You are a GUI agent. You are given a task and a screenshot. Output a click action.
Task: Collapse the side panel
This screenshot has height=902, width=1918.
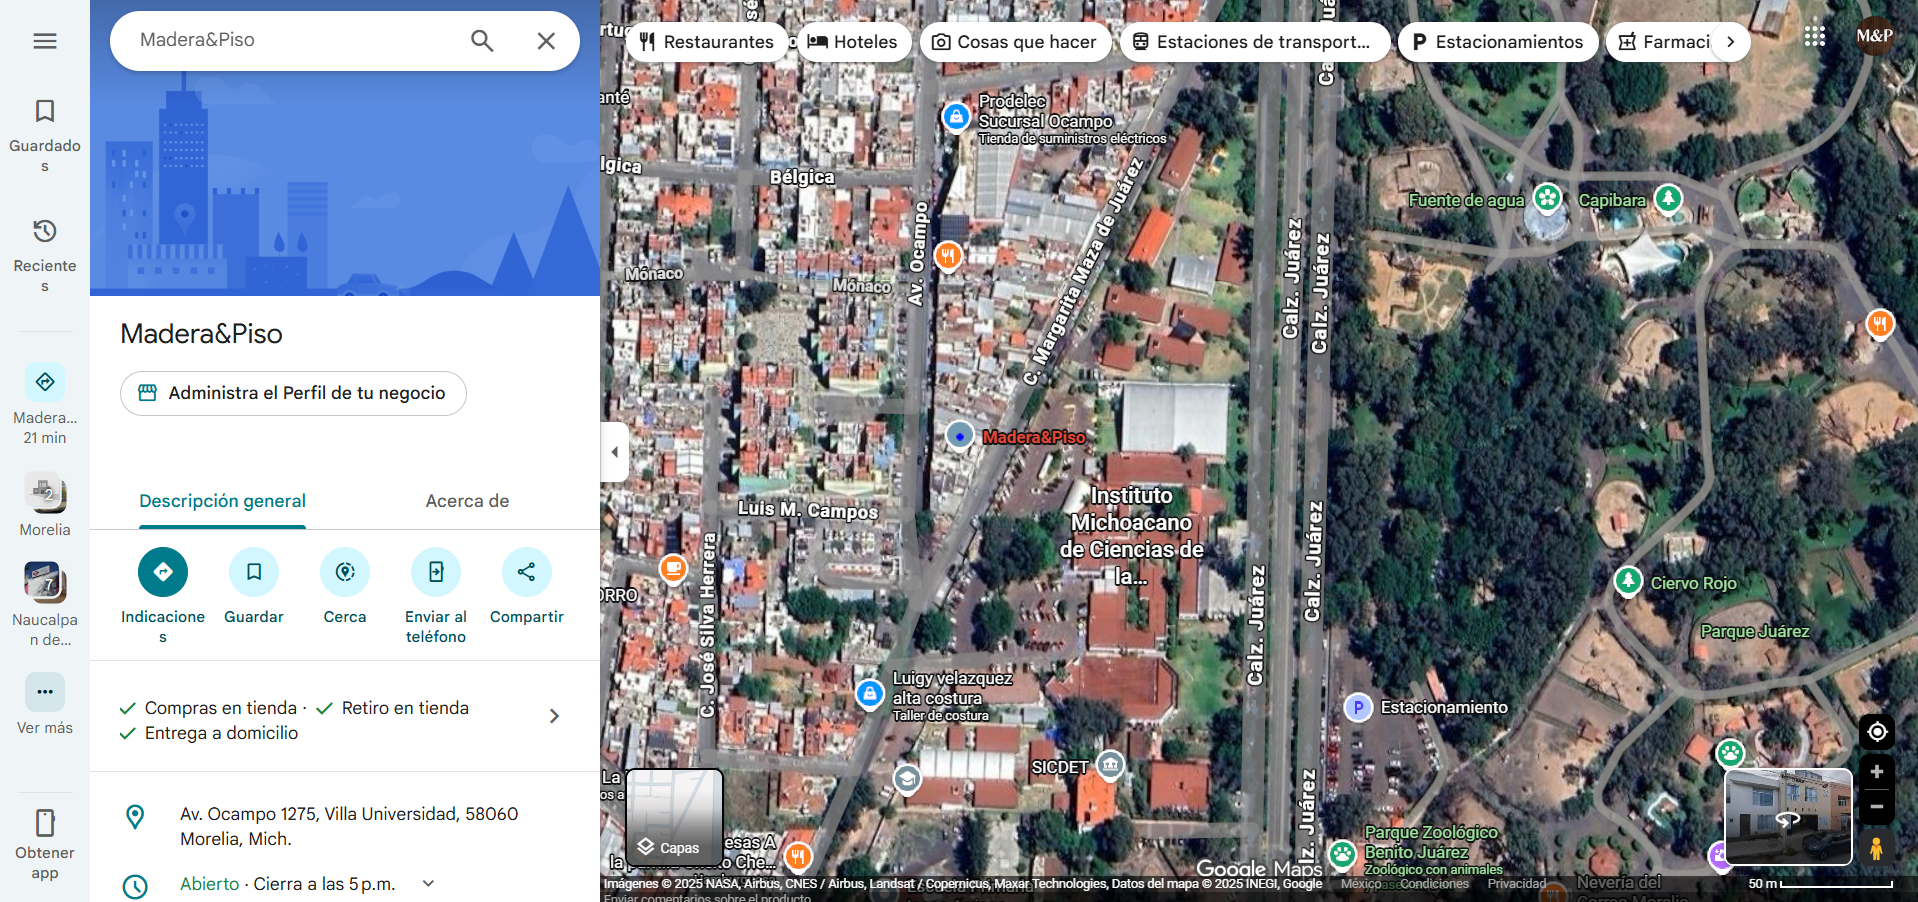[x=614, y=452]
